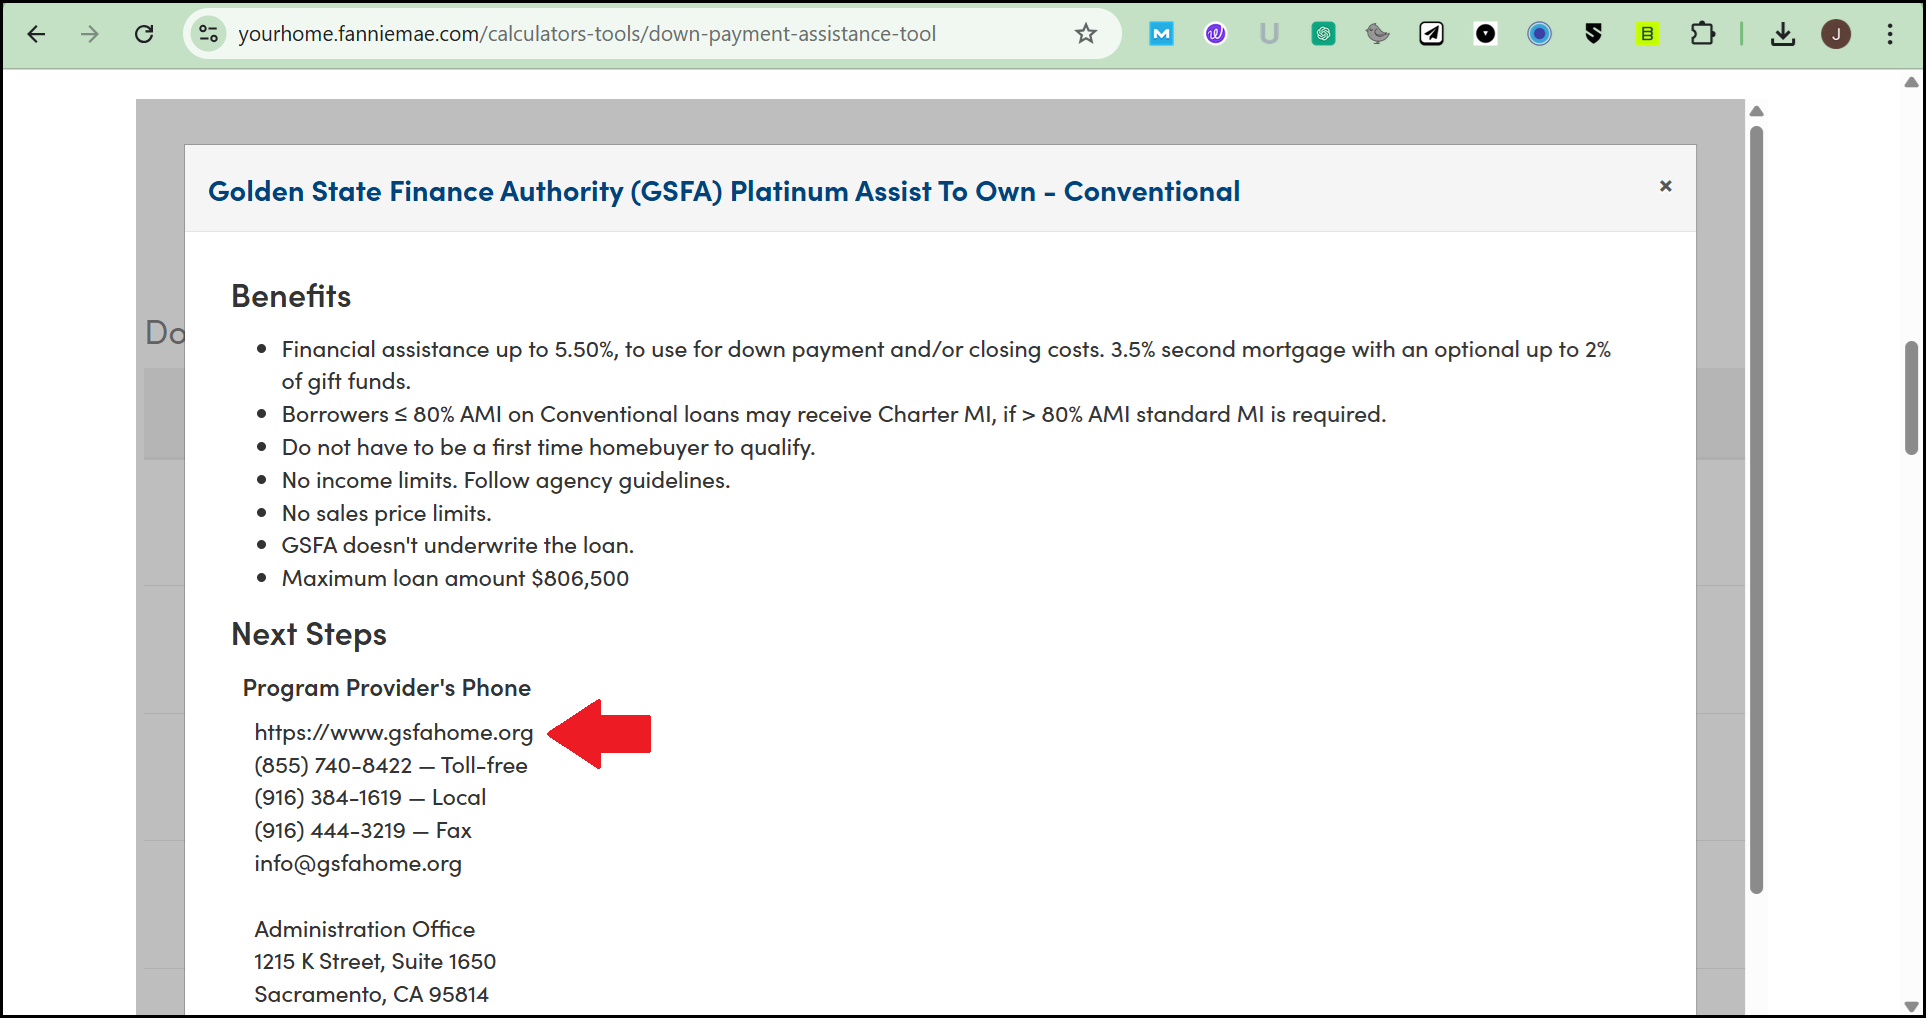Click the Administration Office text
This screenshot has width=1926, height=1018.
tap(364, 929)
